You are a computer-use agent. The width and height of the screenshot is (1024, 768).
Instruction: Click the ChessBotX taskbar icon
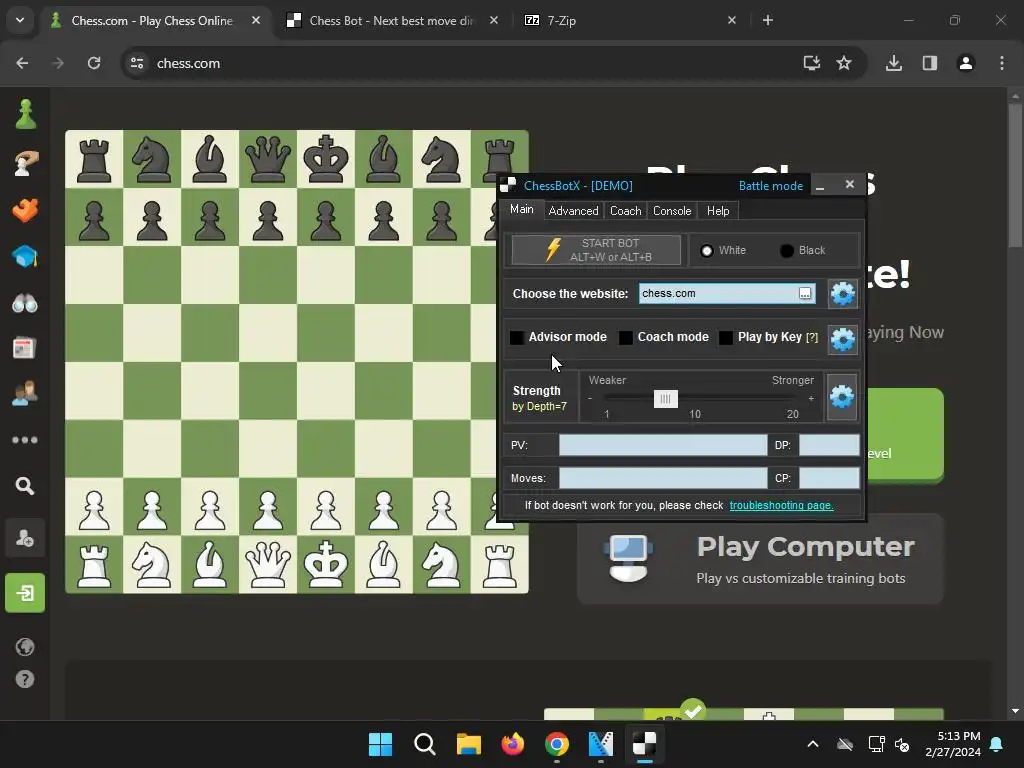[645, 744]
